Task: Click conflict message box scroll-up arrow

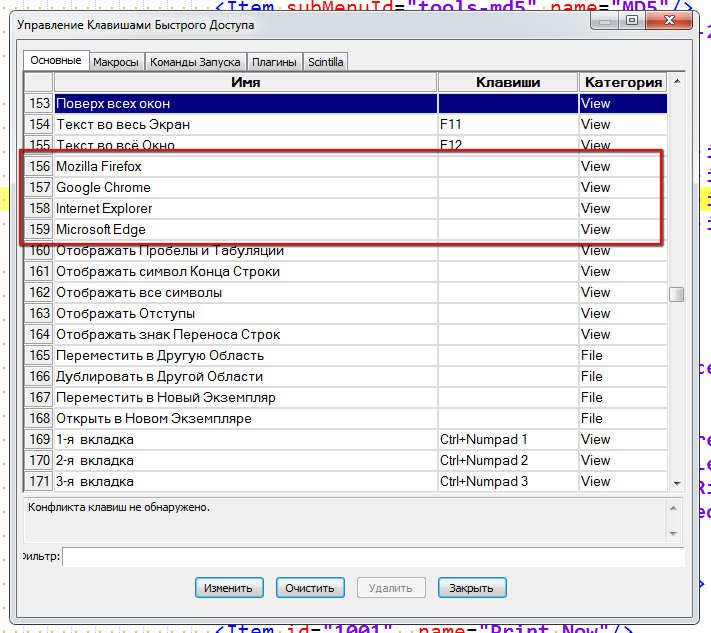Action: point(673,508)
